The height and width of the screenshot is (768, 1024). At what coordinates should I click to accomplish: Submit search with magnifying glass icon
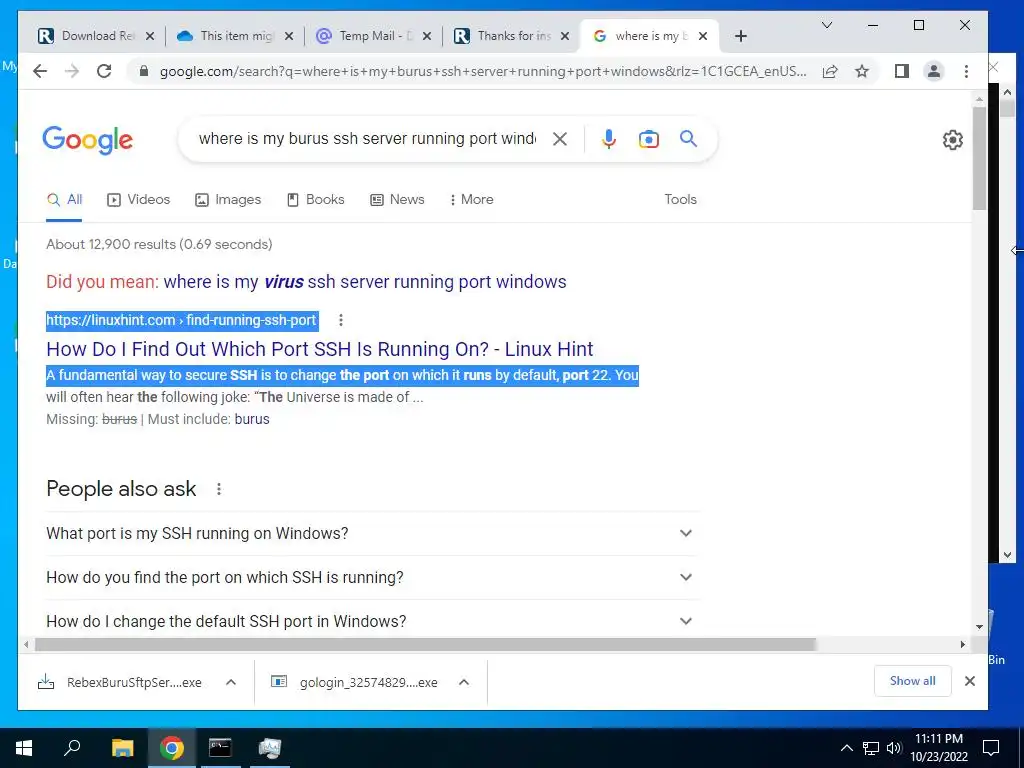pos(688,138)
